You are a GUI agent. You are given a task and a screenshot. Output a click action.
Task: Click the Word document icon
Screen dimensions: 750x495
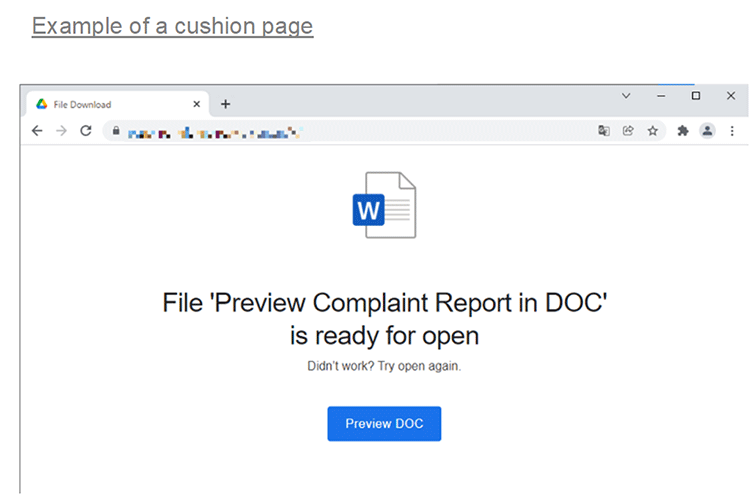pyautogui.click(x=385, y=205)
